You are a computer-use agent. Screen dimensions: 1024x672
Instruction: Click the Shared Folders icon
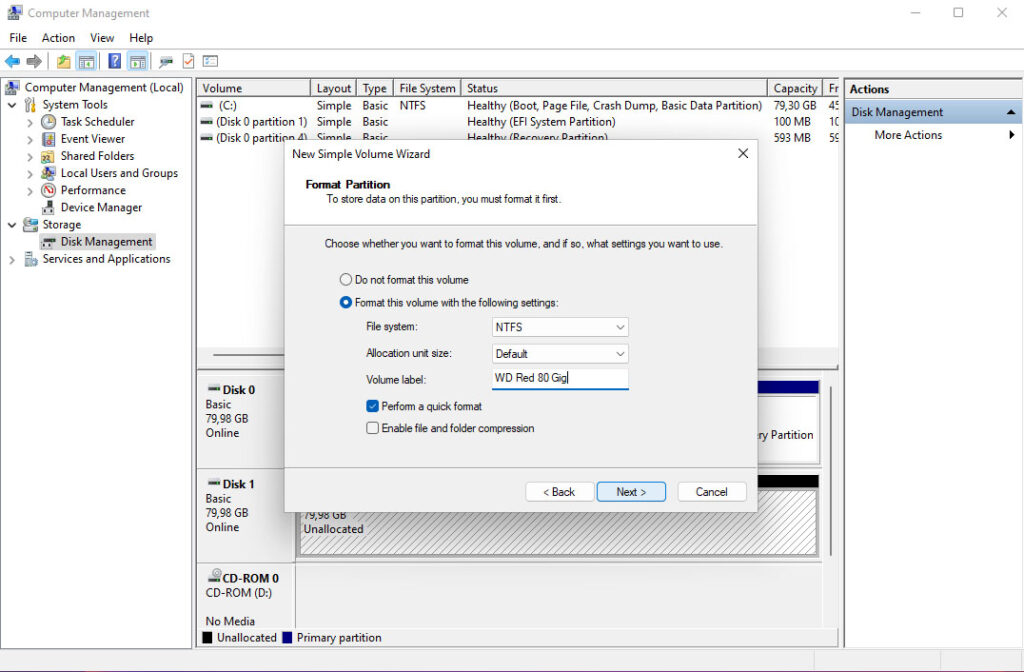[x=48, y=156]
